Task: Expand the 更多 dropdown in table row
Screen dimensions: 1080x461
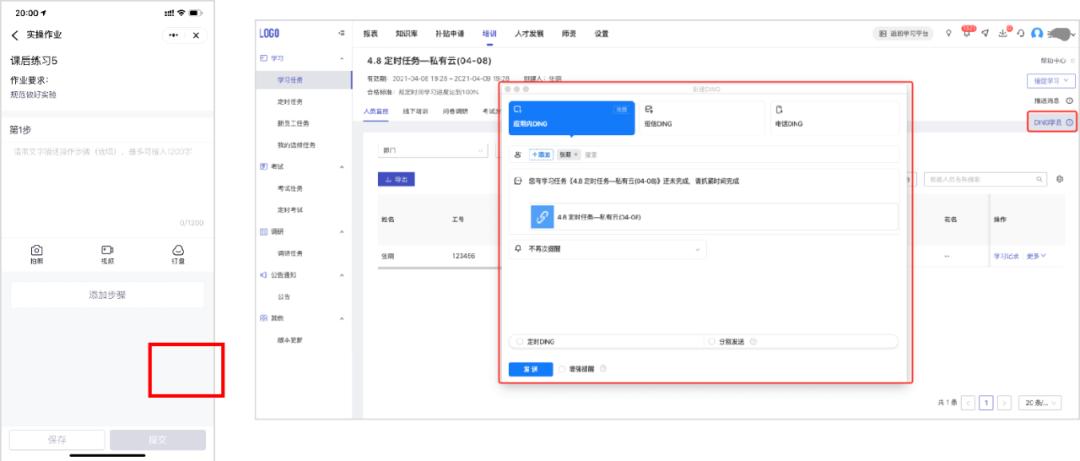Action: (1036, 256)
